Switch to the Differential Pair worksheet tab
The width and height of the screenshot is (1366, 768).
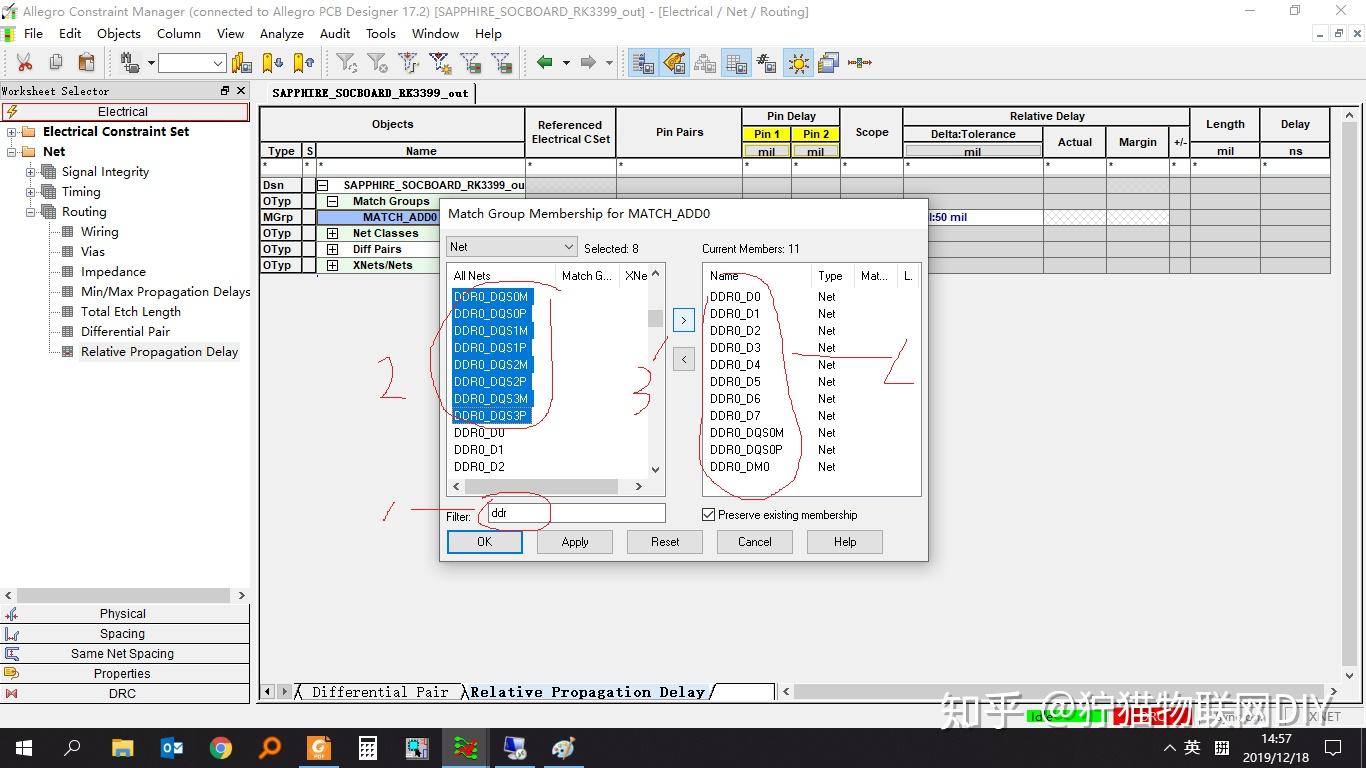point(380,692)
